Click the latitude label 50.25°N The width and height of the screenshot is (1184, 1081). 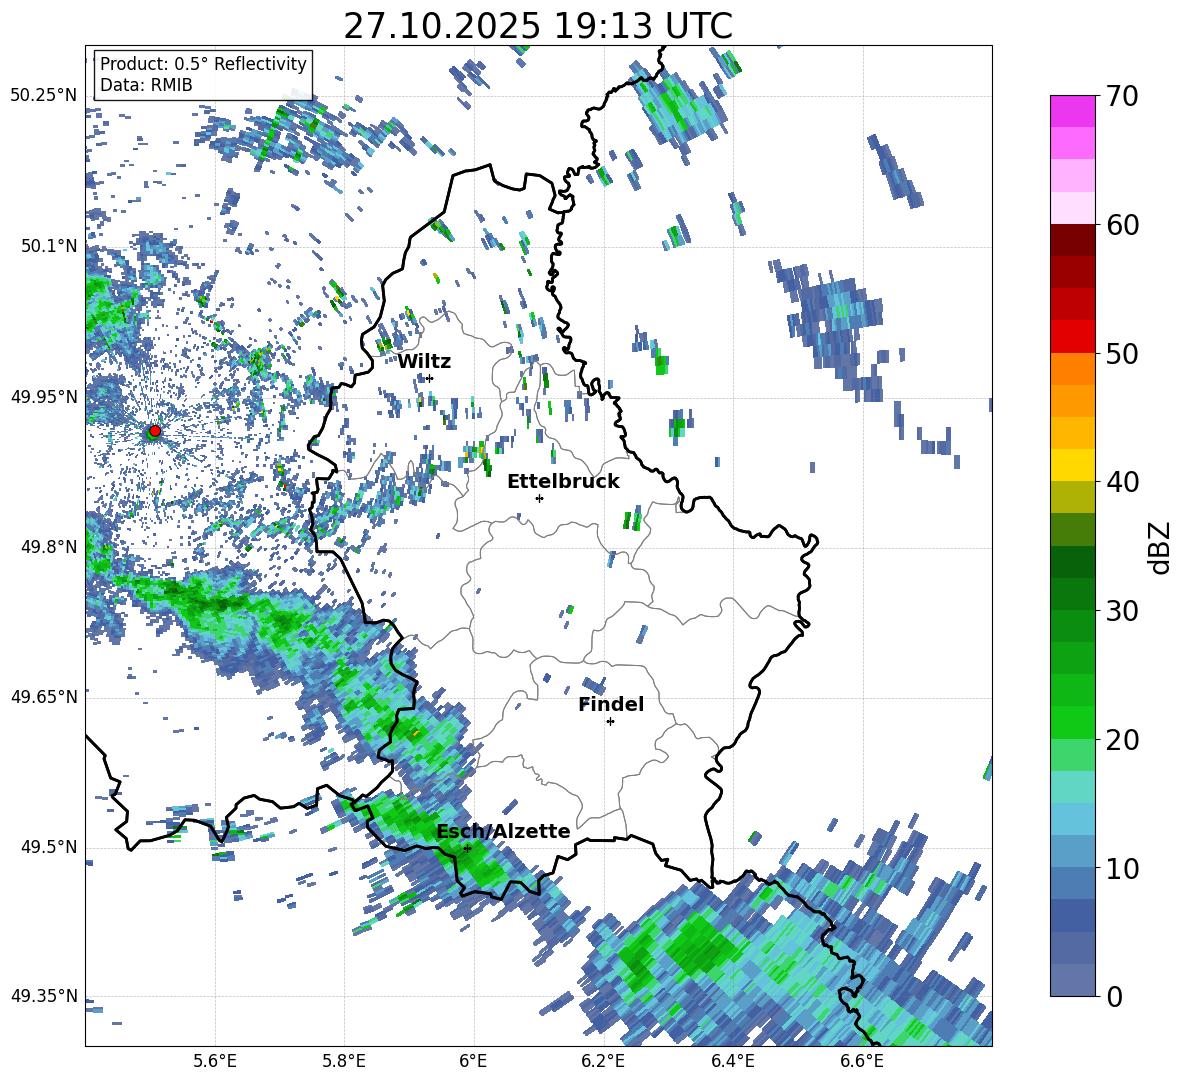[44, 95]
